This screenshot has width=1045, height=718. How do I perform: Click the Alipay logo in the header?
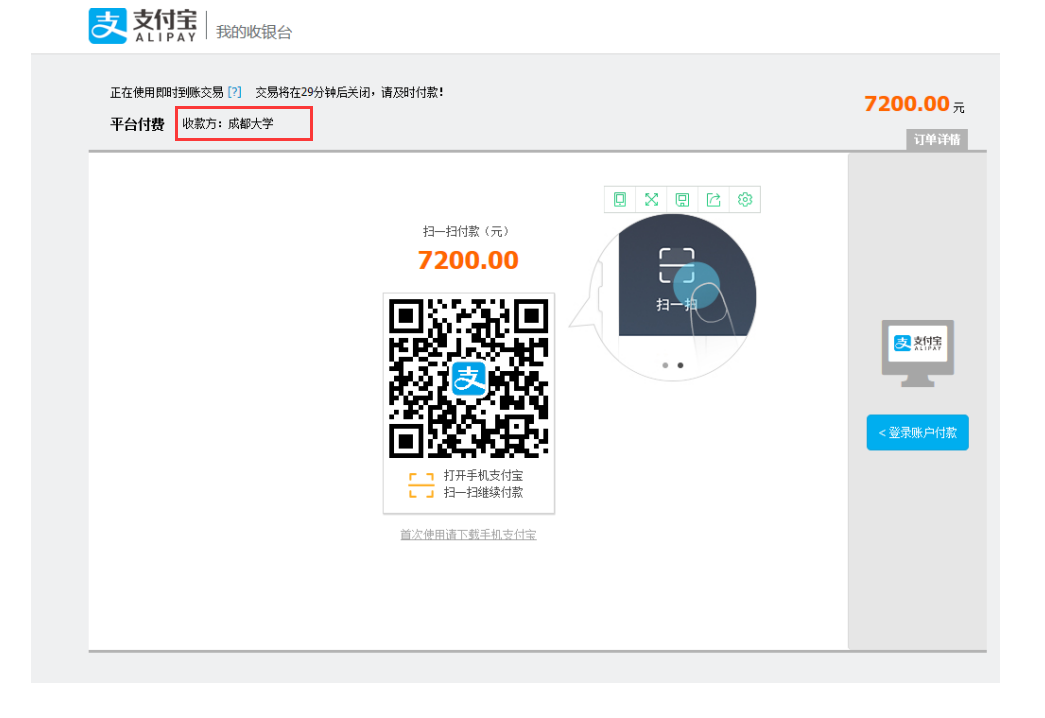143,26
